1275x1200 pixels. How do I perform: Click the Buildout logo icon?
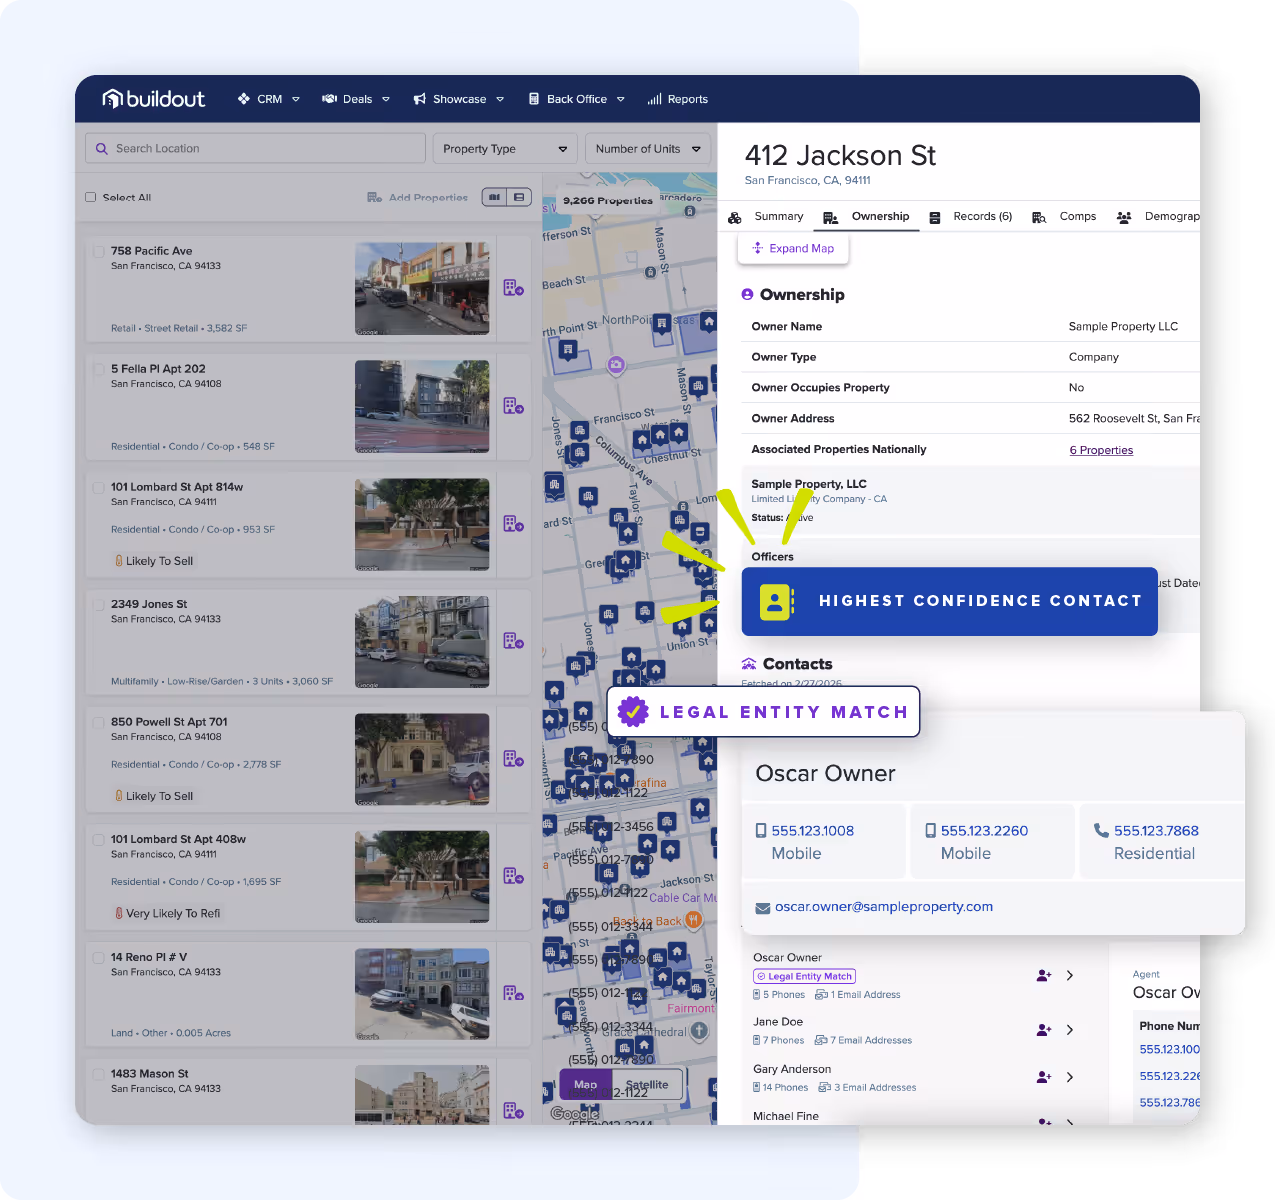[113, 99]
